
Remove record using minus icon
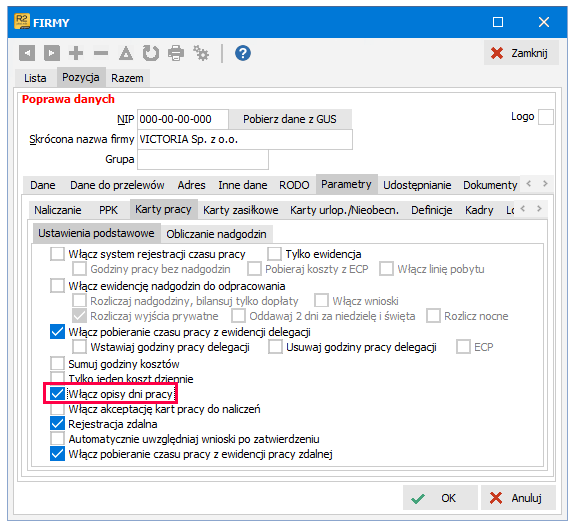(x=101, y=53)
